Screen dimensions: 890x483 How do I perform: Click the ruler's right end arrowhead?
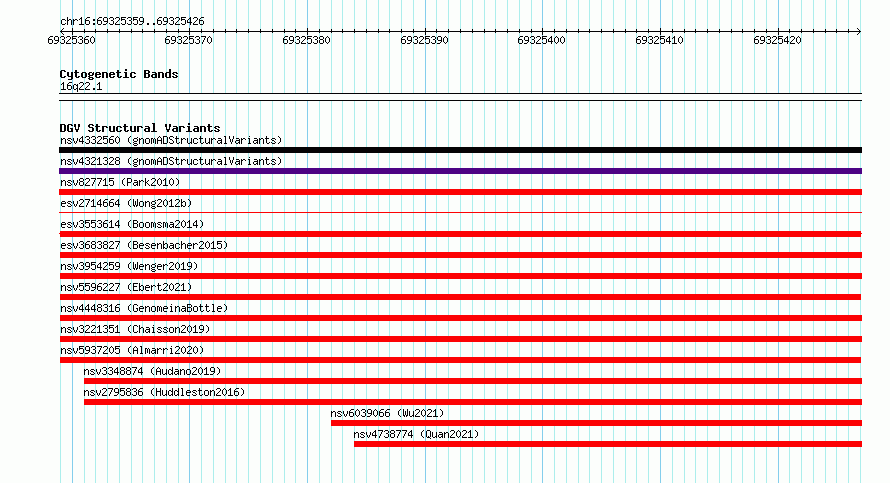(859, 31)
